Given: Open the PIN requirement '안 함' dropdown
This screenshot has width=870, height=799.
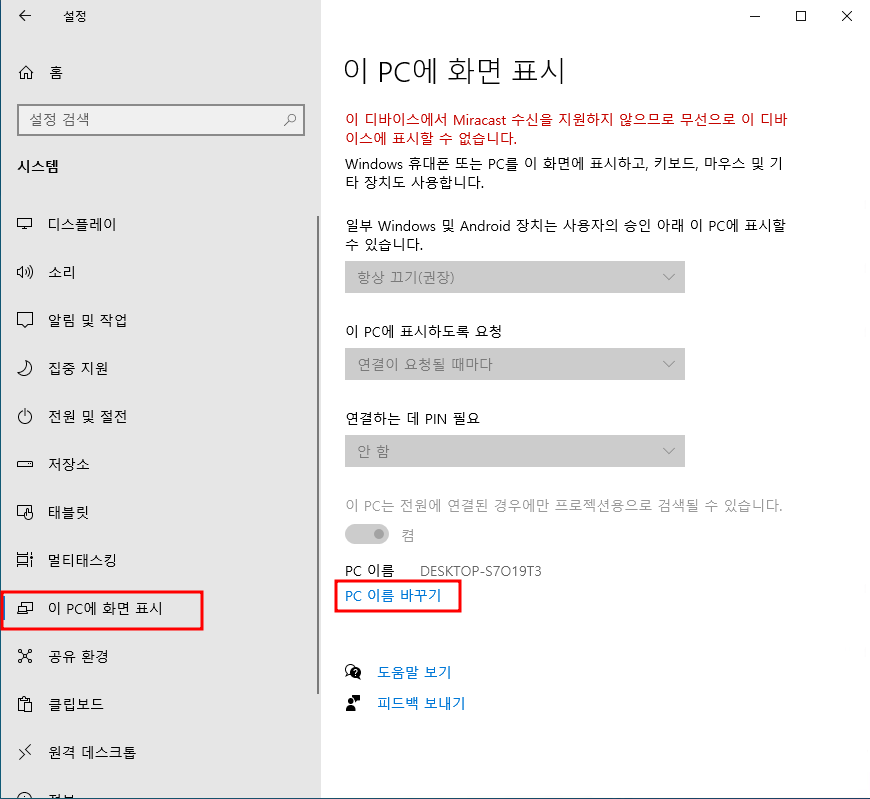Looking at the screenshot, I should [x=514, y=451].
